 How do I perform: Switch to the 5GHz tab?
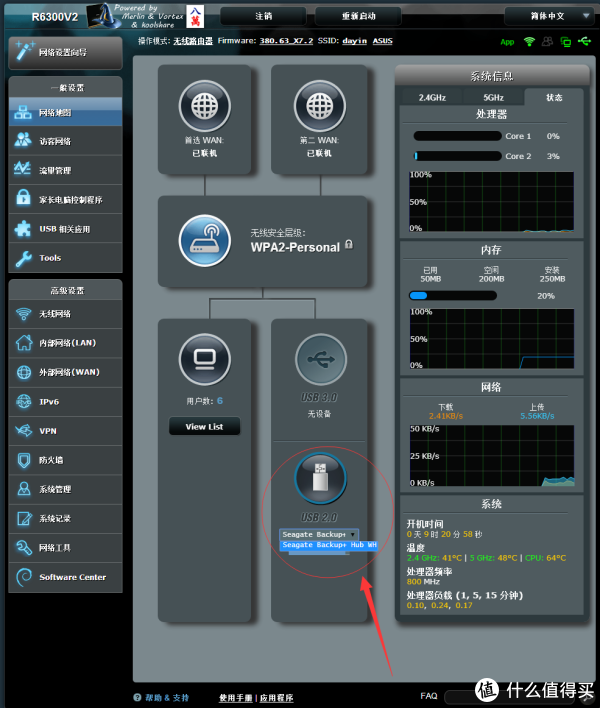coord(493,97)
